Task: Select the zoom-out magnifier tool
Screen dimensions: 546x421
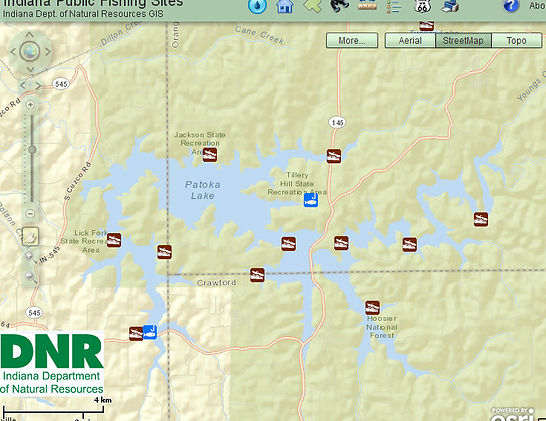Action: (x=30, y=276)
